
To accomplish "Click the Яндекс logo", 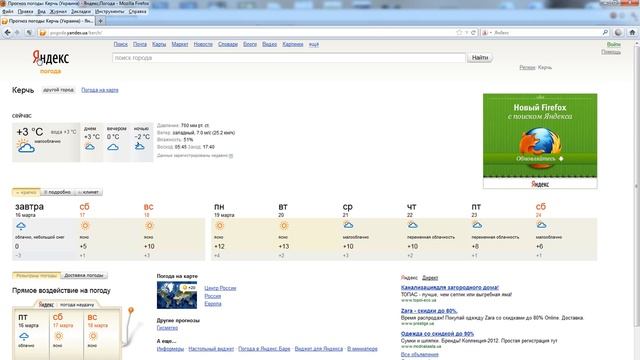I will coord(51,58).
